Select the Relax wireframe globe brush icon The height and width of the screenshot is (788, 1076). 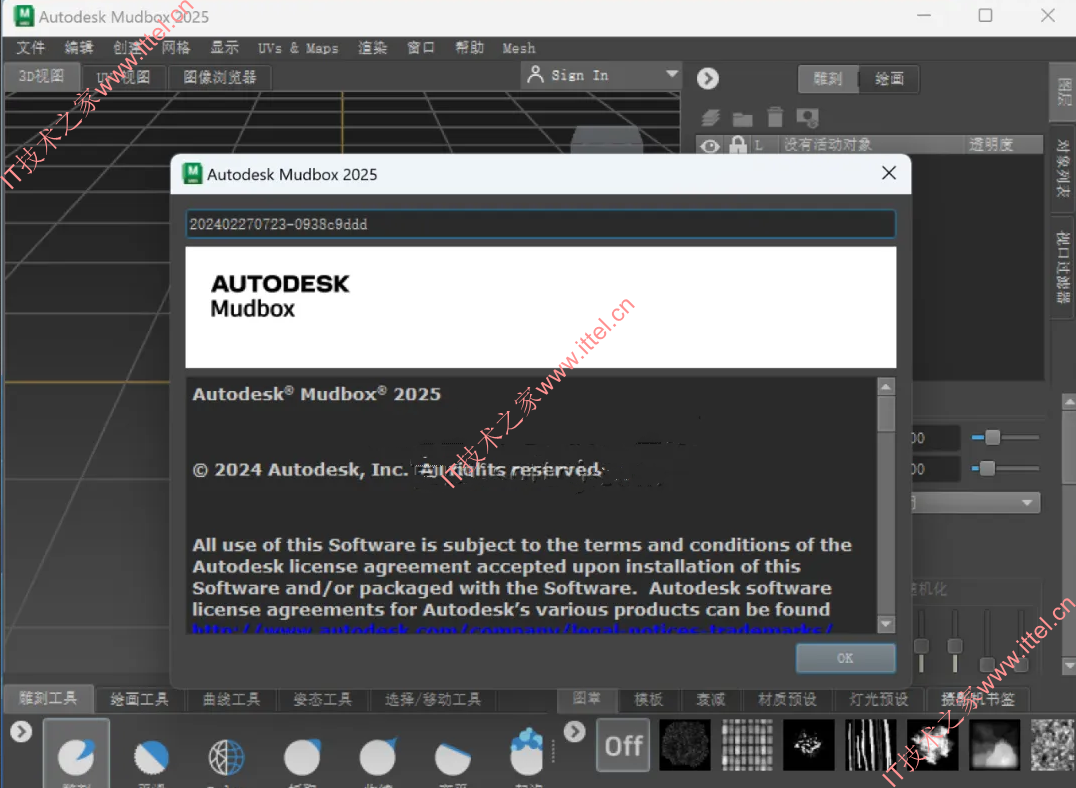click(x=226, y=756)
